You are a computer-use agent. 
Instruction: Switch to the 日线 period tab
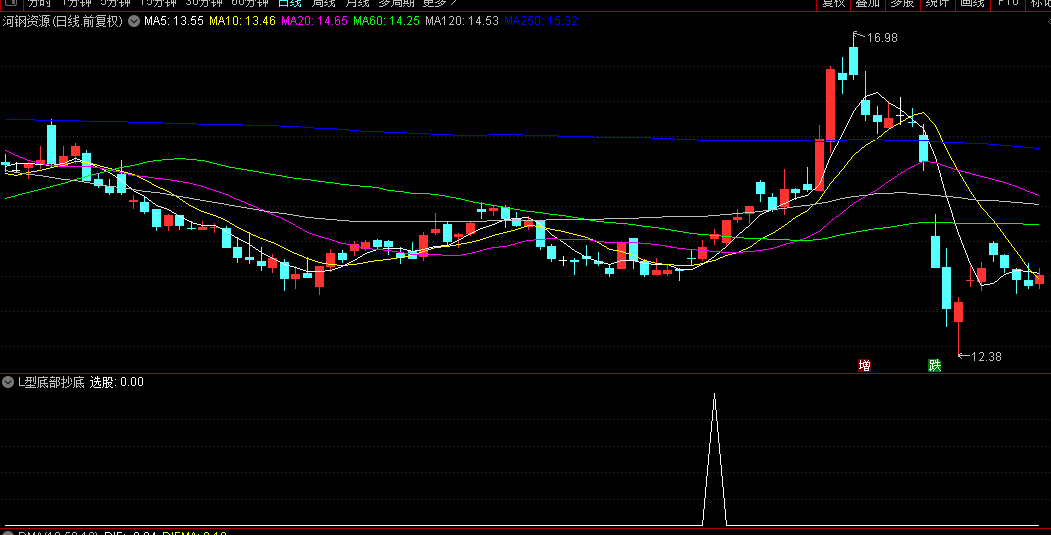pyautogui.click(x=290, y=3)
